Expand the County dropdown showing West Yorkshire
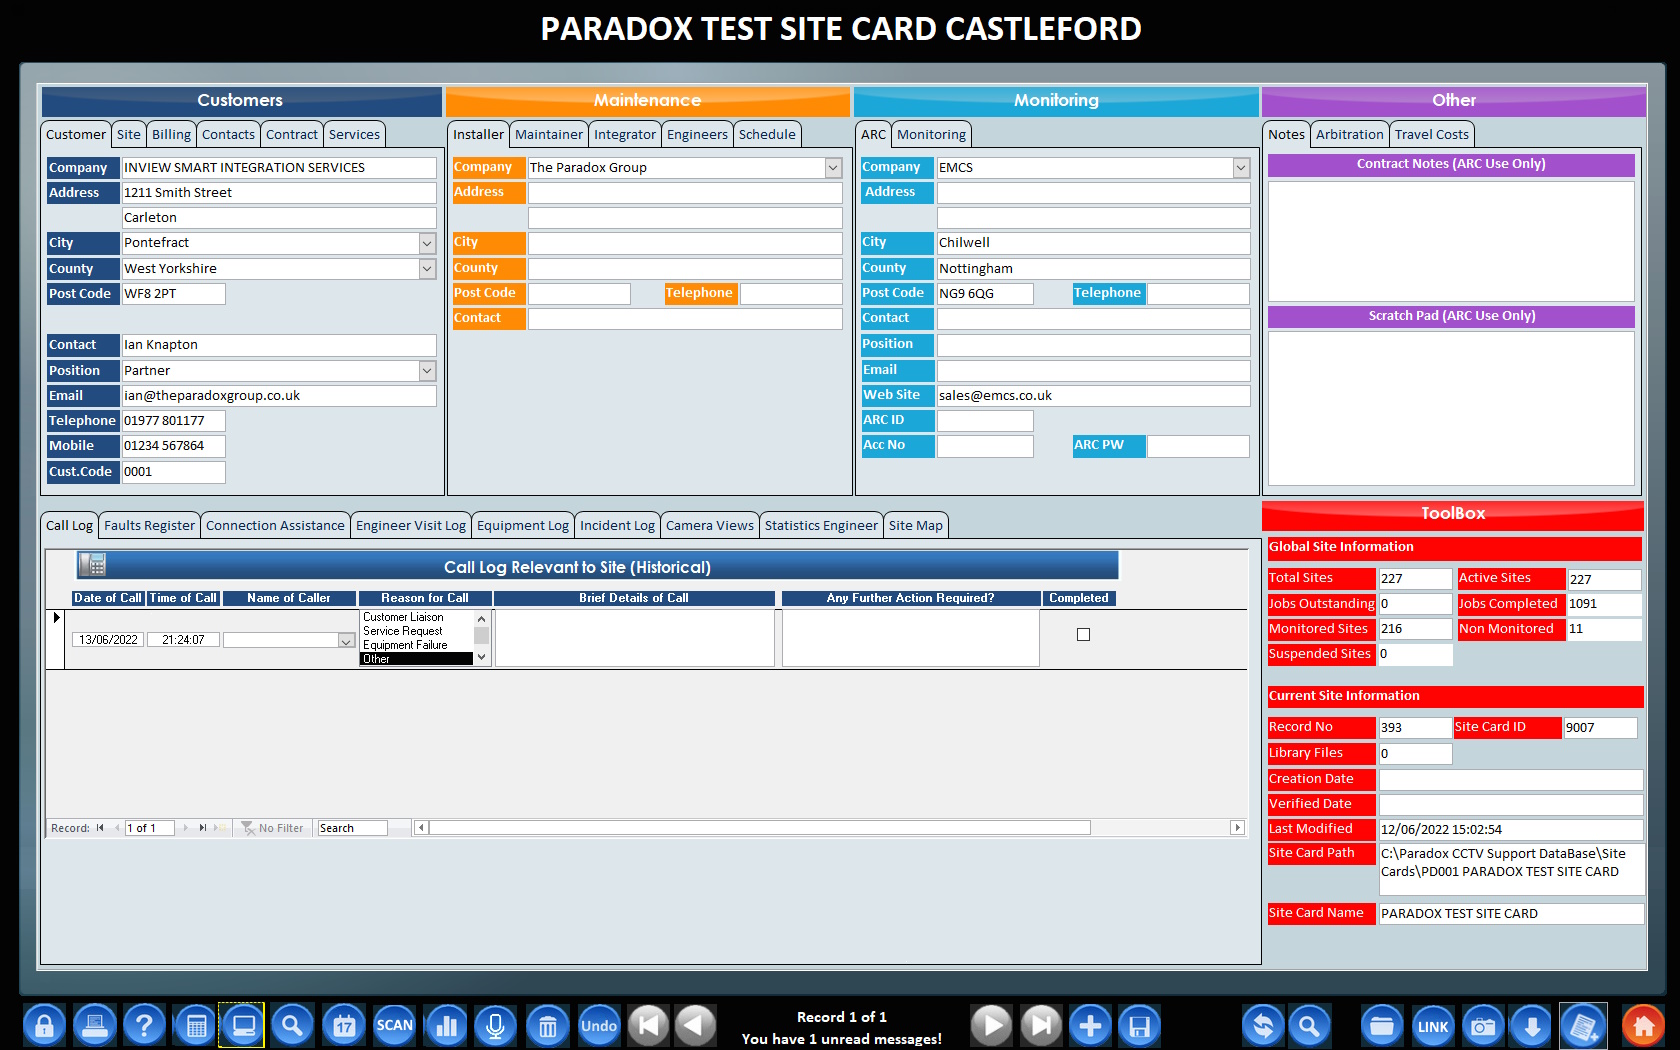This screenshot has height=1050, width=1680. coord(427,268)
